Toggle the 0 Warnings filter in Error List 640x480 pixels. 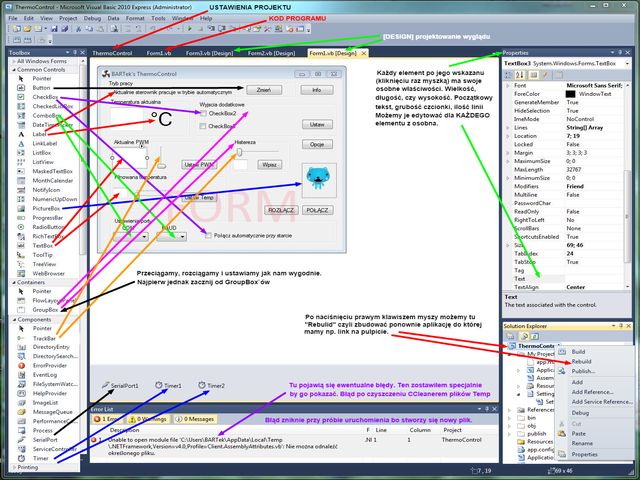point(148,419)
